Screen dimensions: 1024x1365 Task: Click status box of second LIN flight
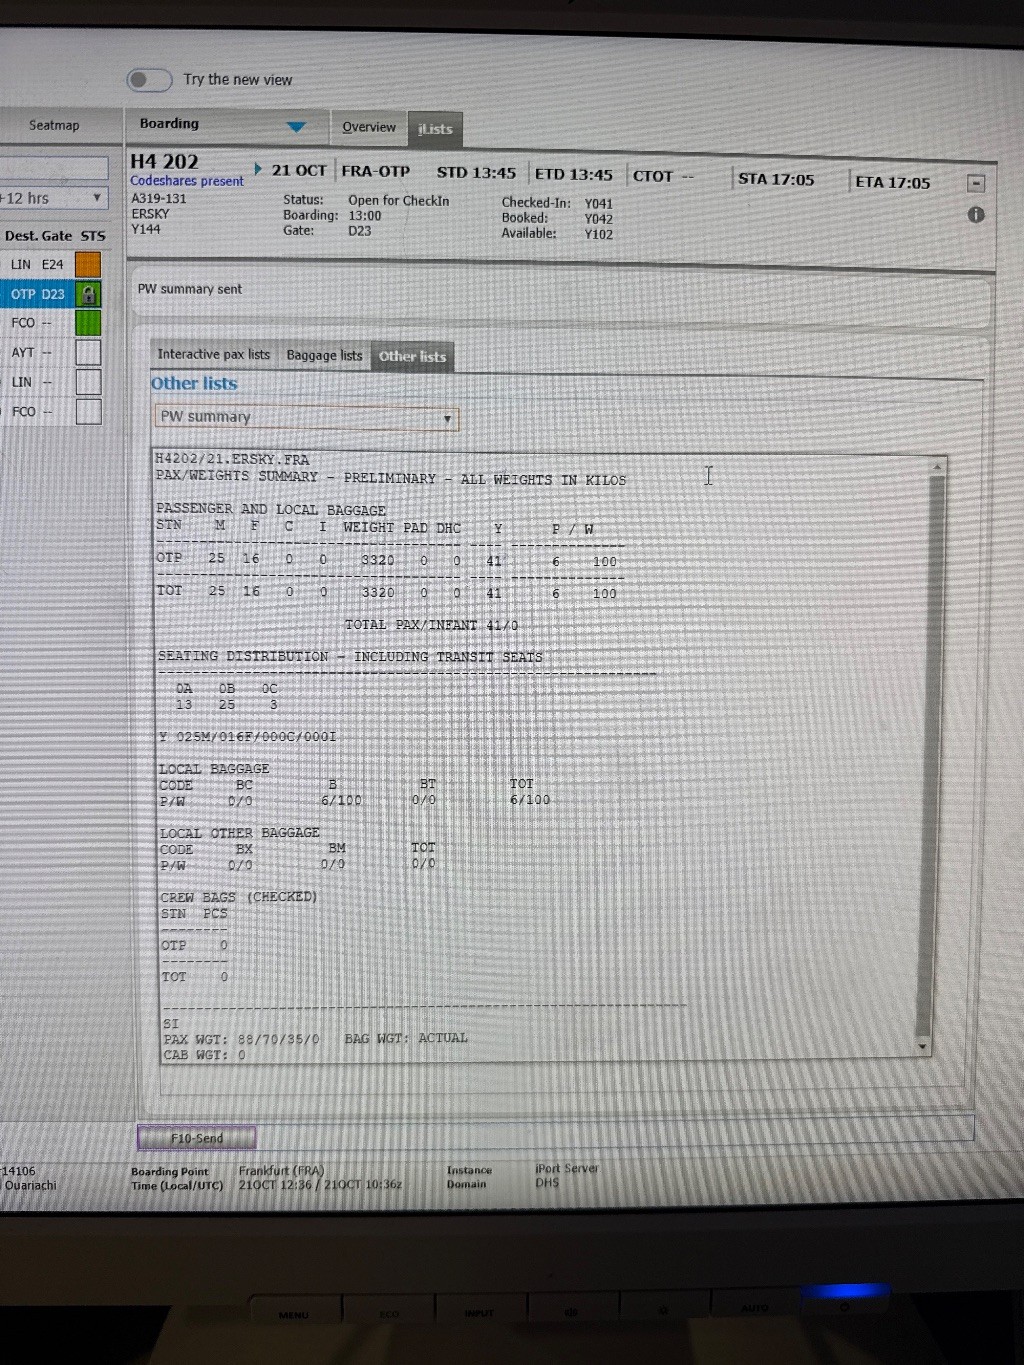pos(88,382)
